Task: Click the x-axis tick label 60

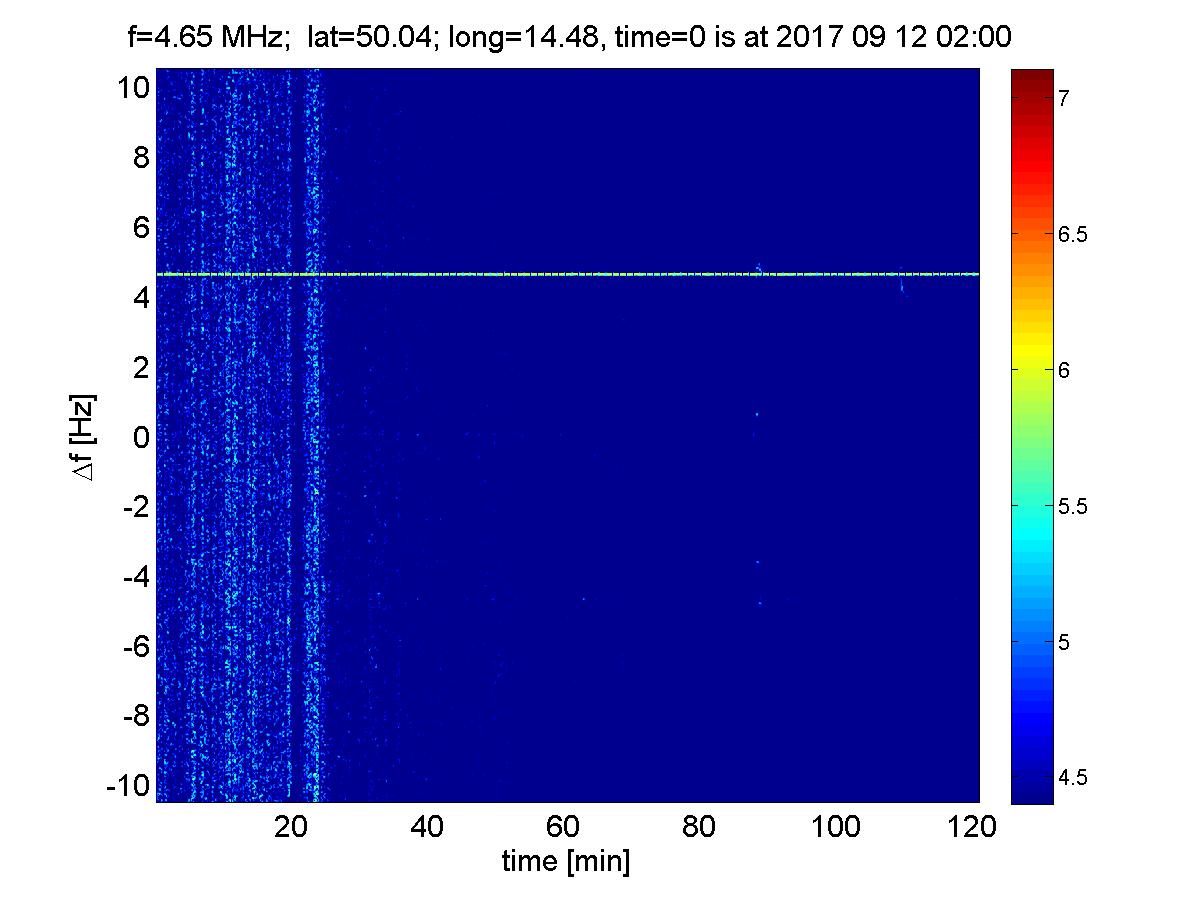Action: pyautogui.click(x=564, y=827)
